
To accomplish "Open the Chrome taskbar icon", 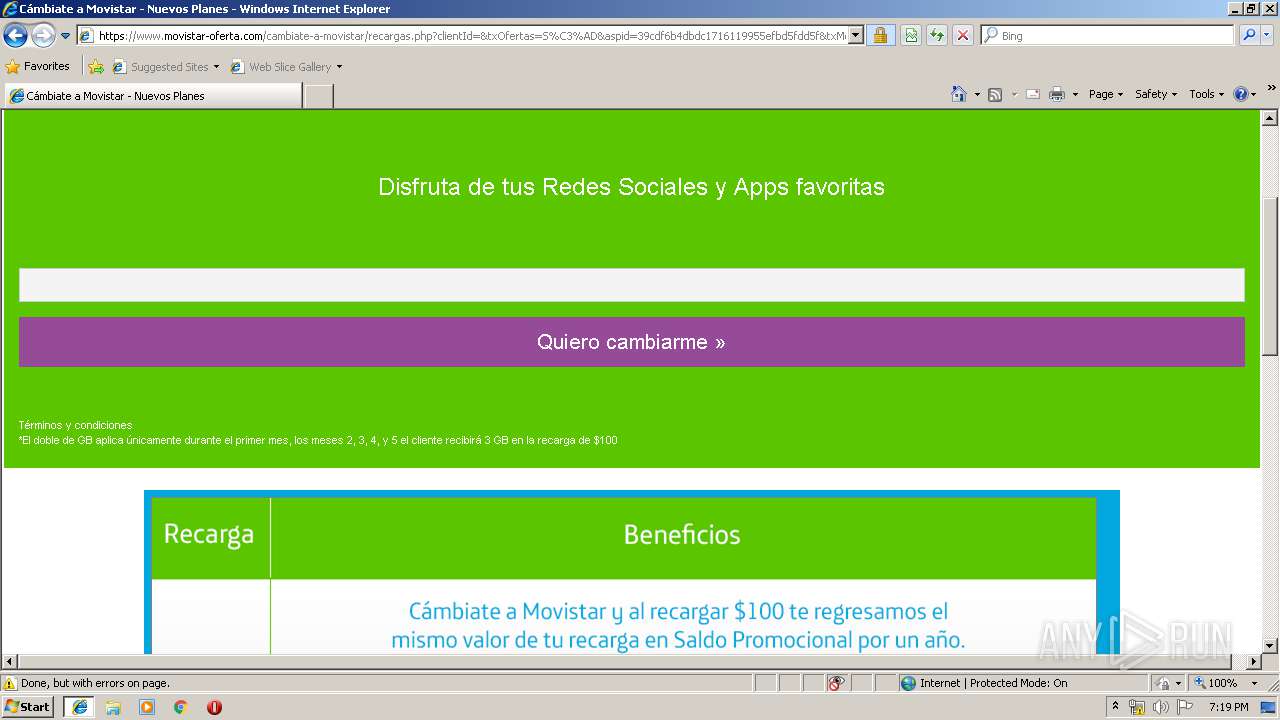I will 180,707.
